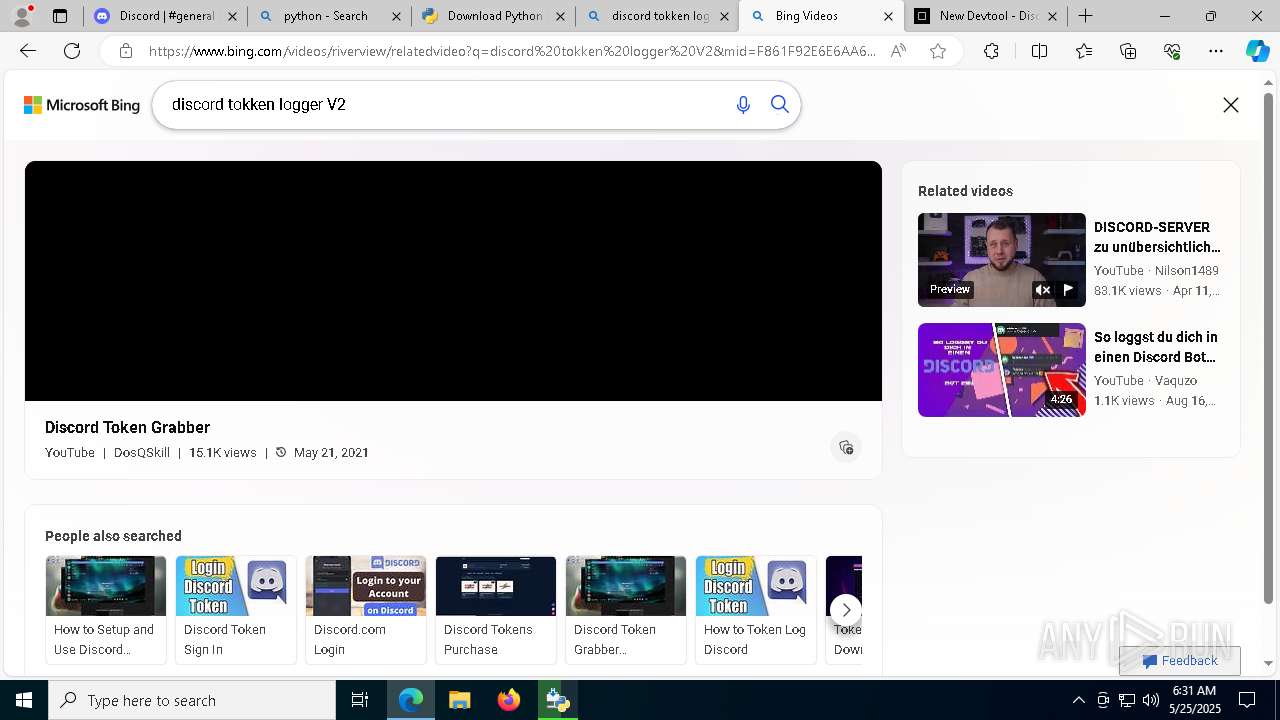View site information lock icon

point(126,51)
